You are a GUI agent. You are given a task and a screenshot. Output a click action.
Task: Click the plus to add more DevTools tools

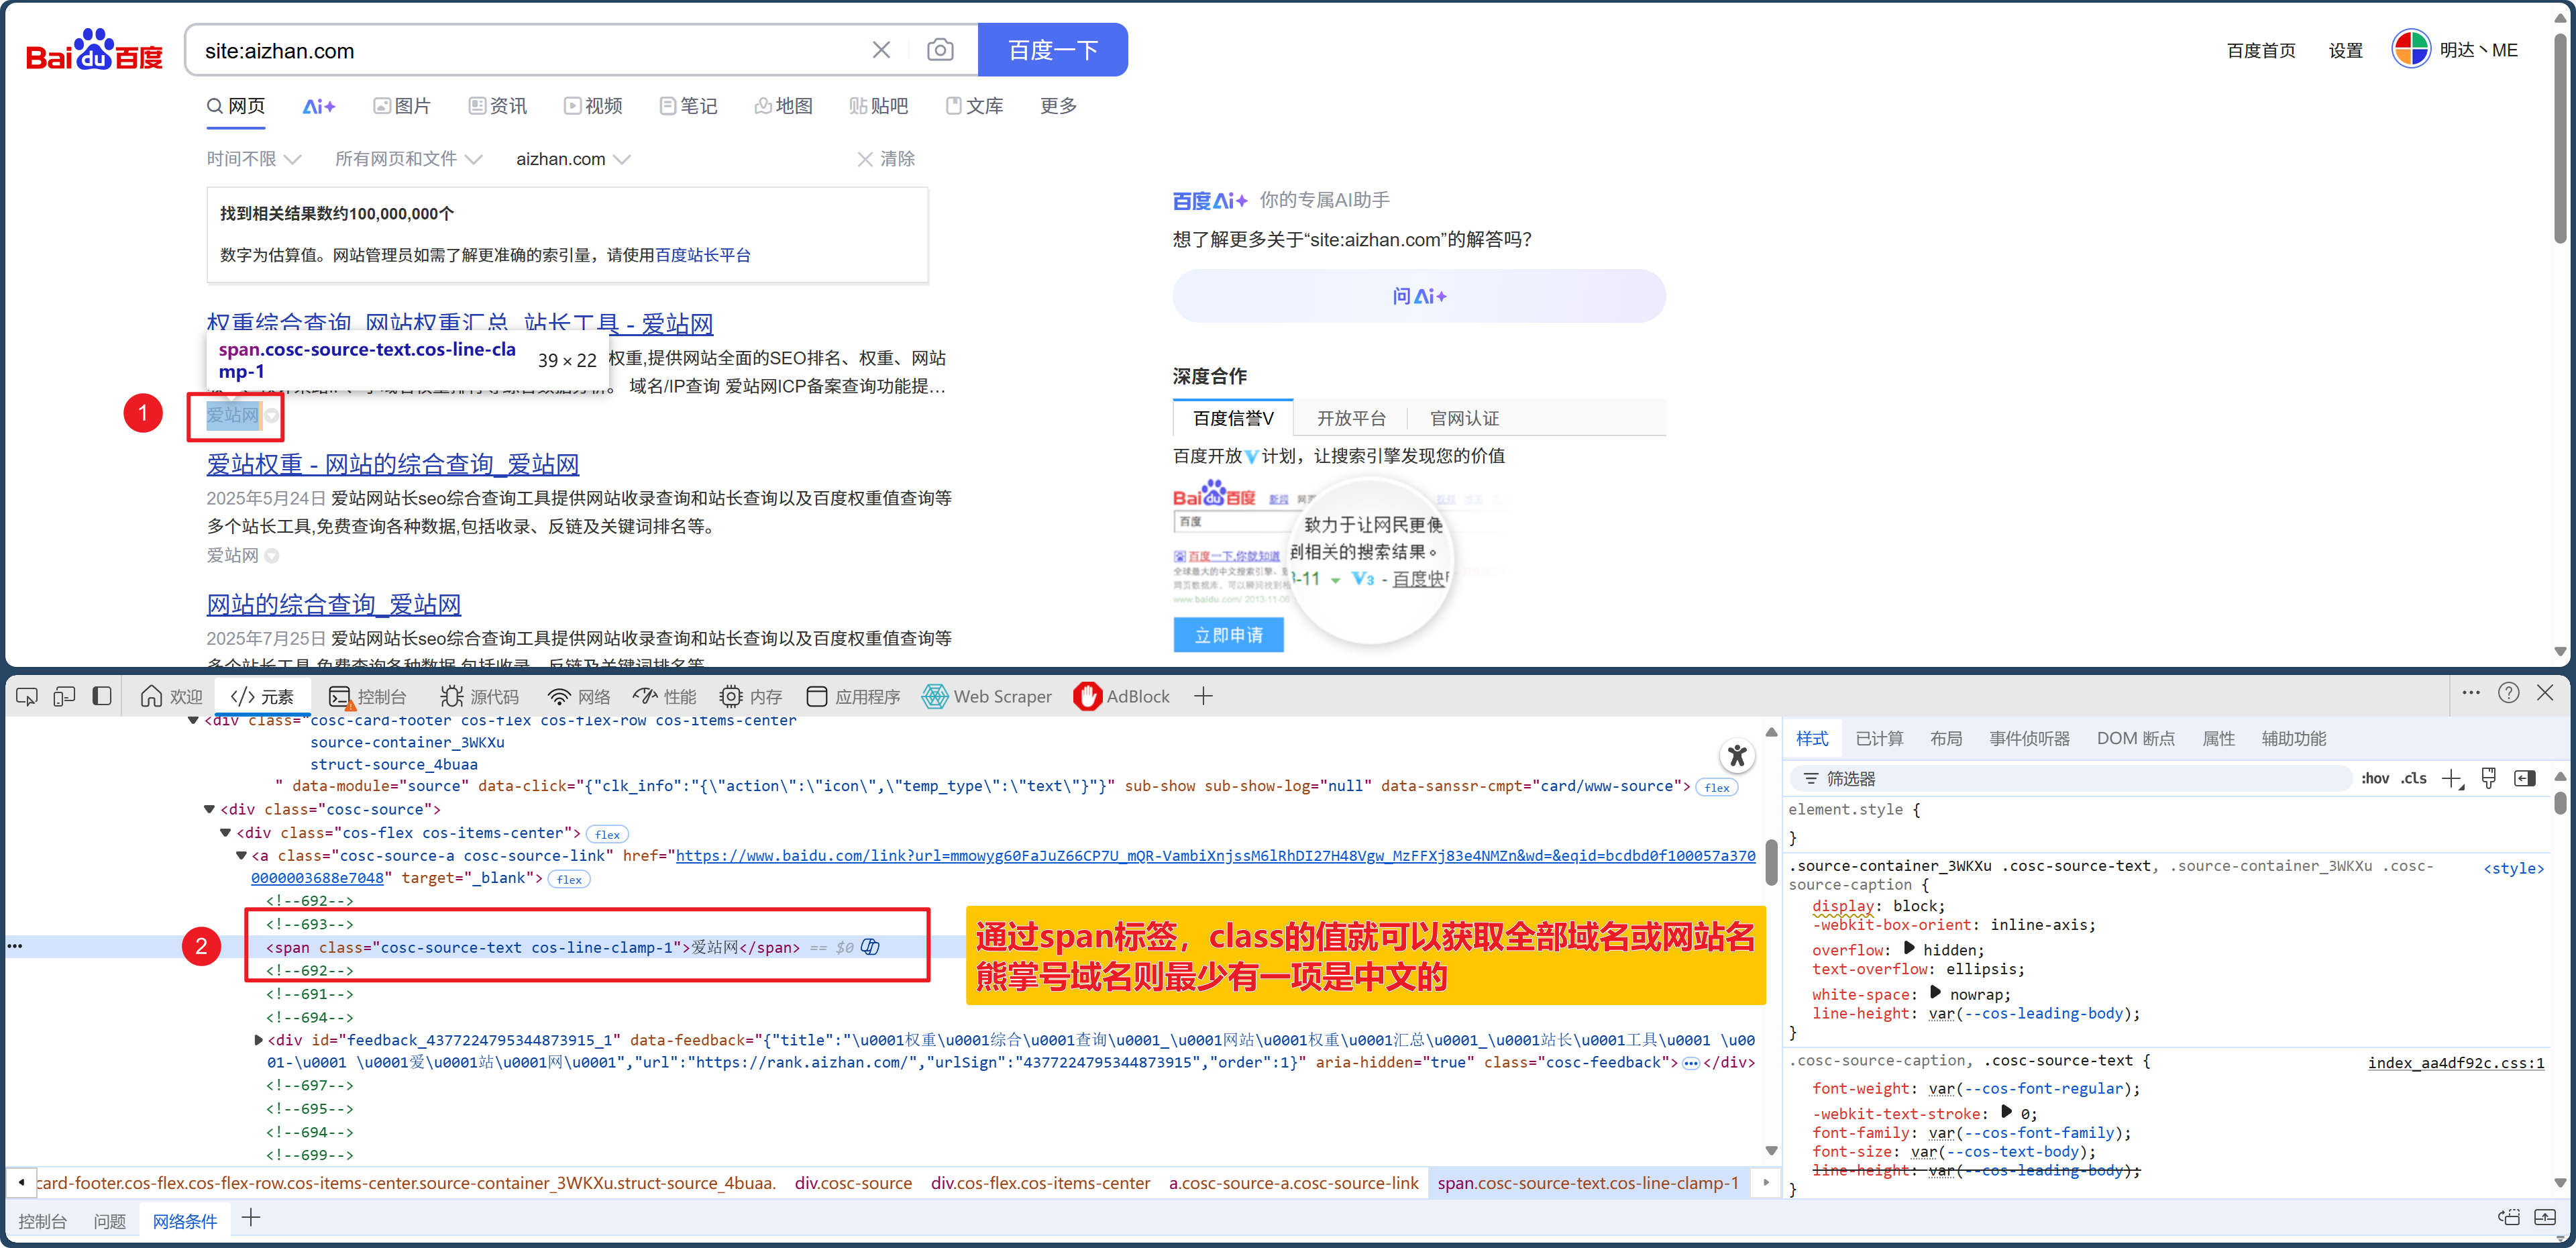click(x=1203, y=696)
